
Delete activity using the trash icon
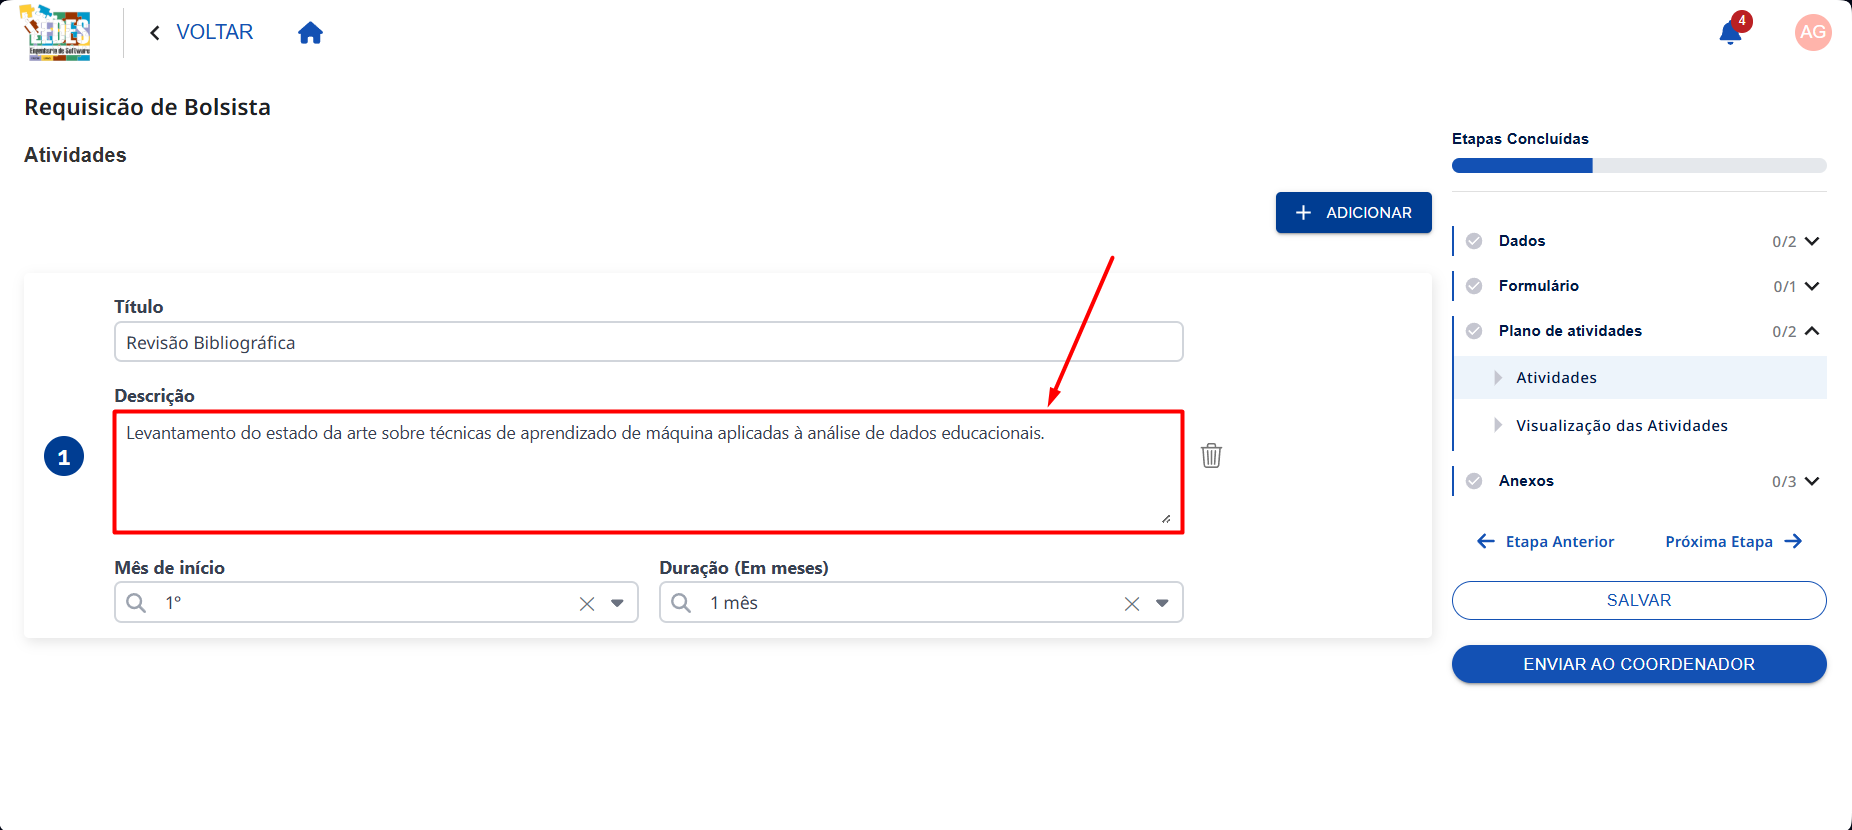coord(1211,455)
